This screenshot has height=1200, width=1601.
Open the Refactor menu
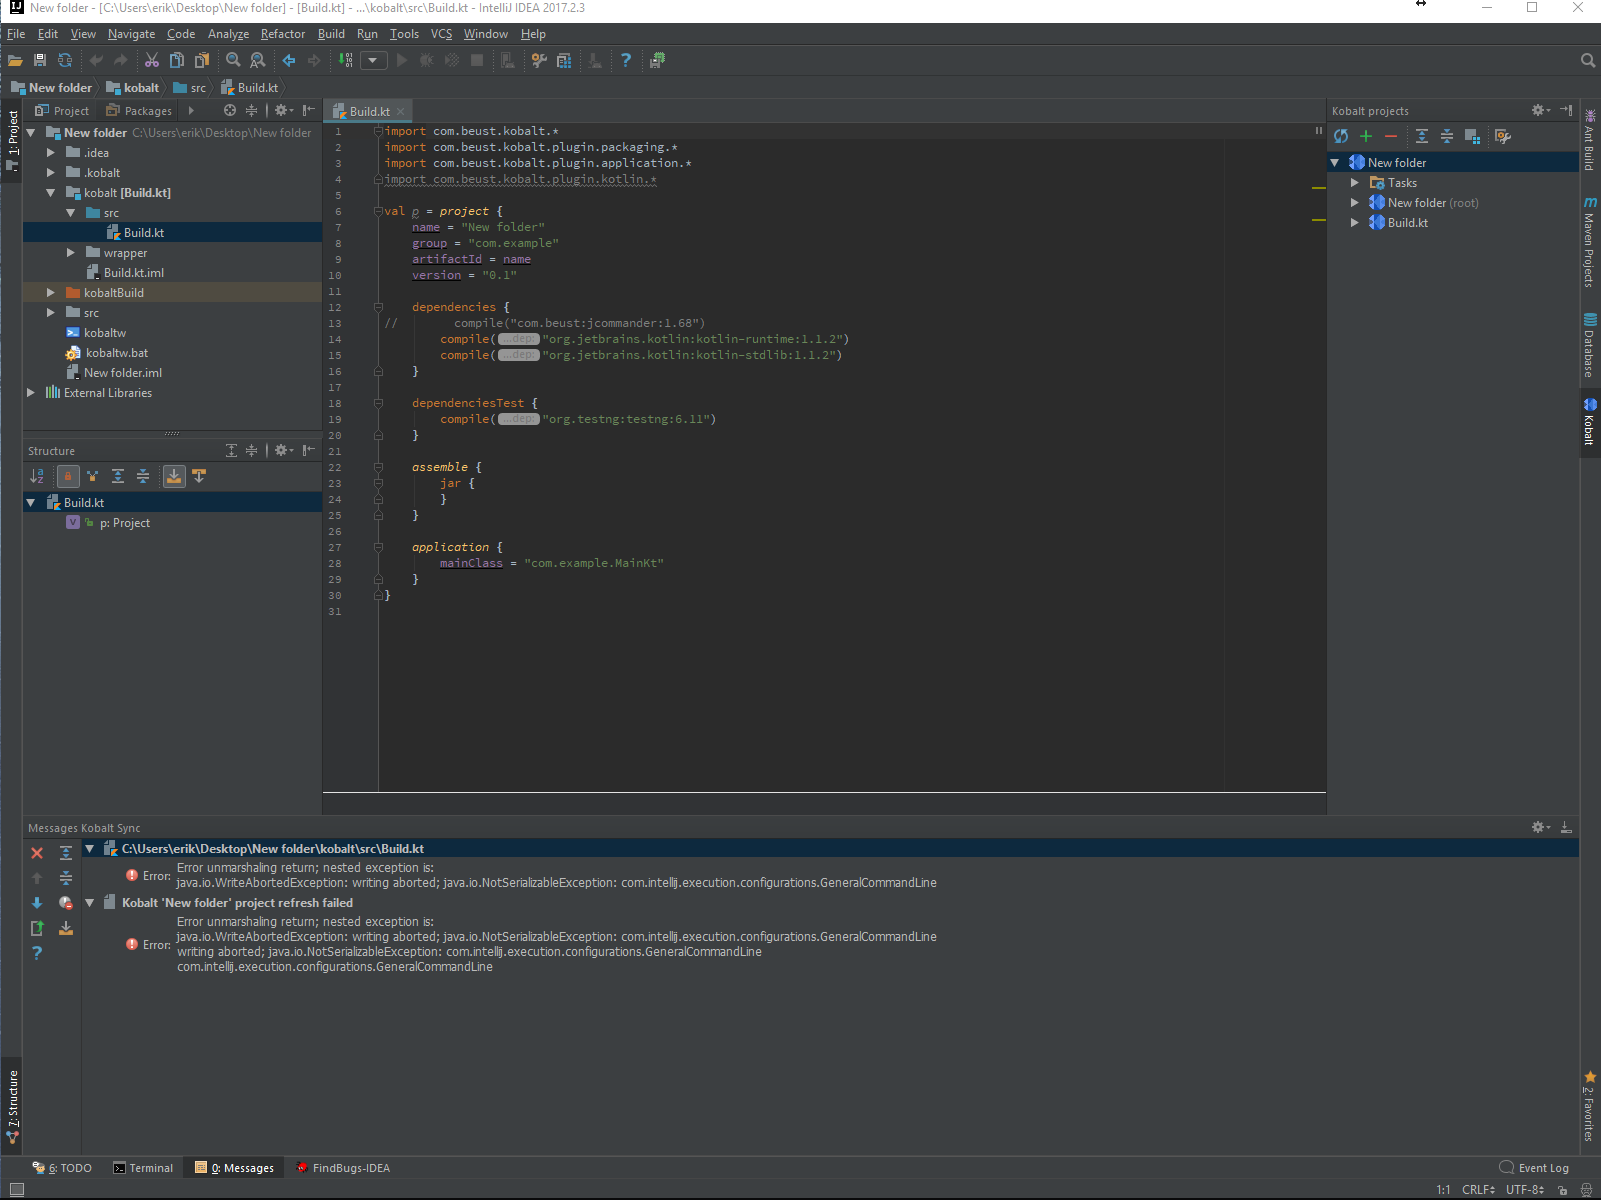(x=283, y=34)
